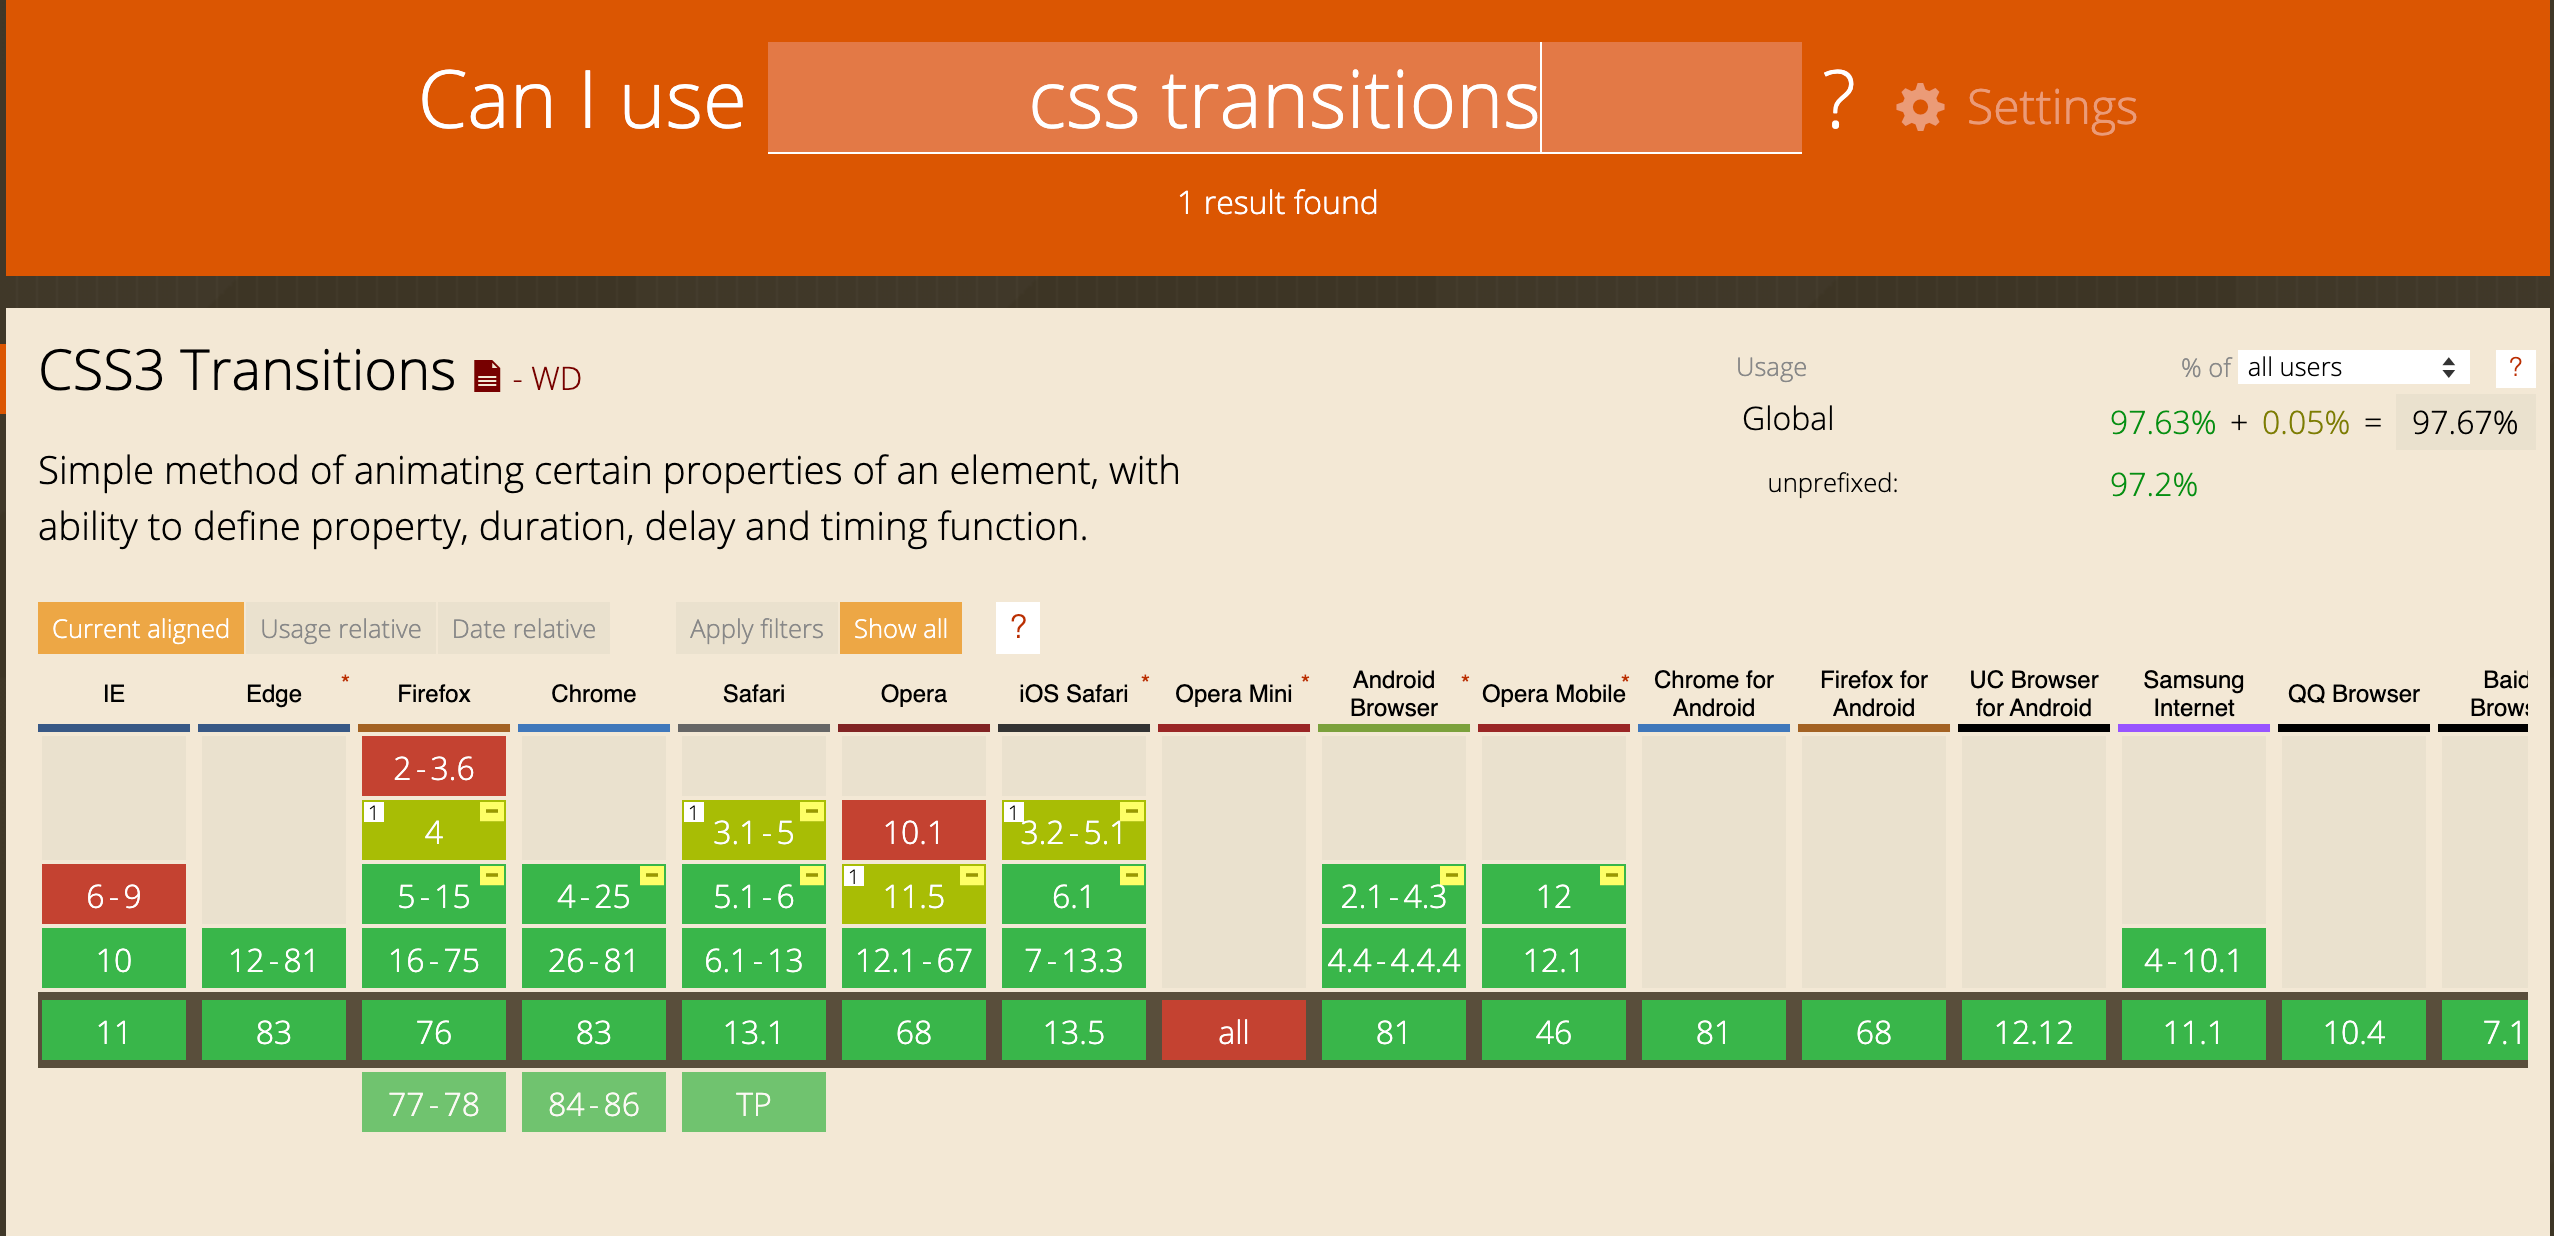Expand the Chrome 84-86 future versions cell
2554x1236 pixels.
tap(593, 1103)
